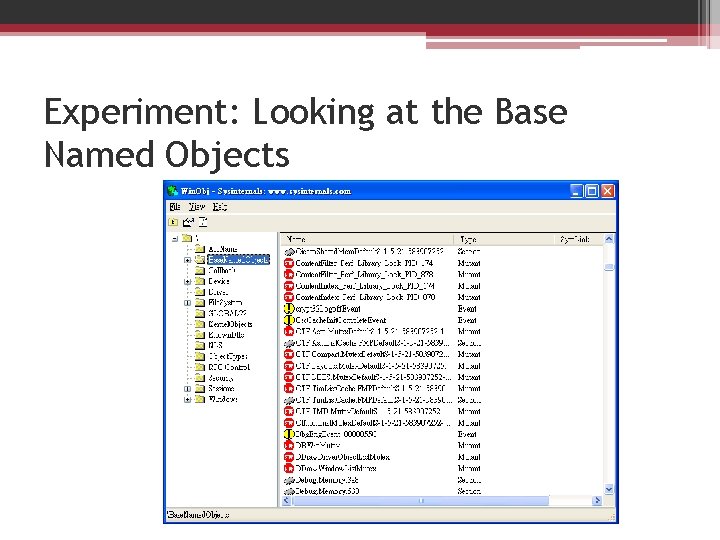Image resolution: width=720 pixels, height=540 pixels.
Task: Select the CTF.Compart.Mutex mutant icon
Action: point(289,354)
